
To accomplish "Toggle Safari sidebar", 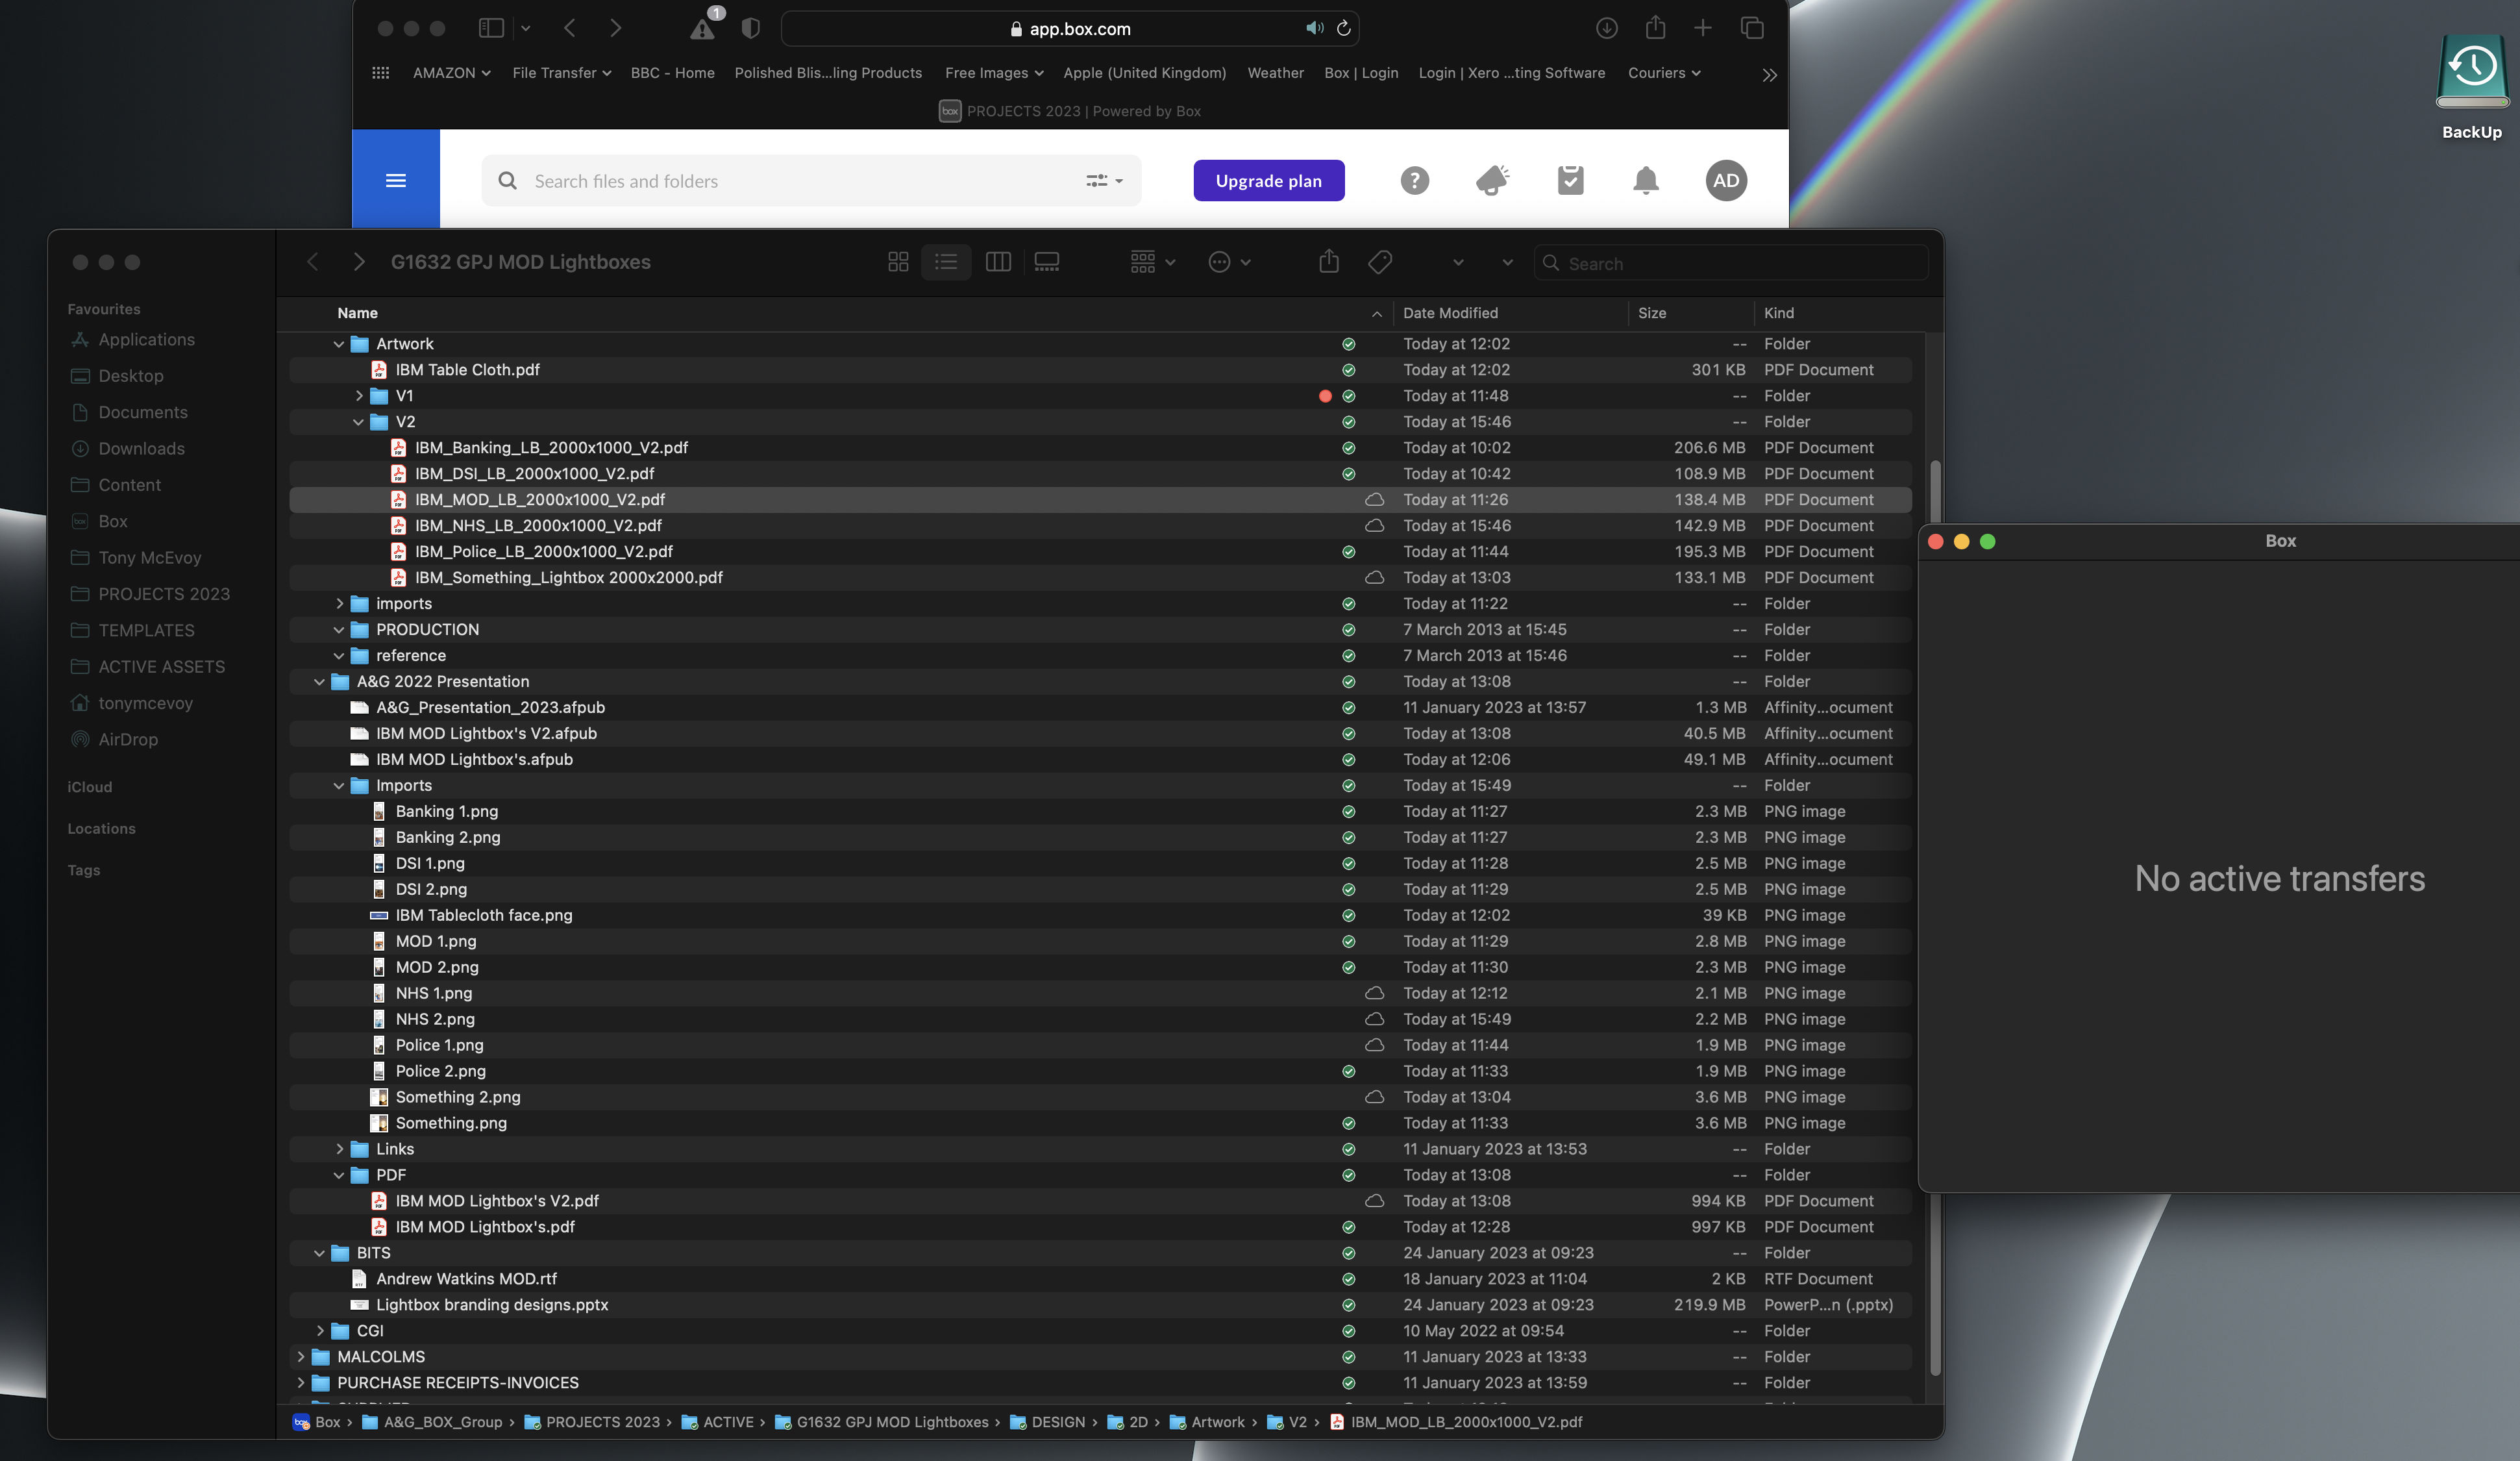I will click(491, 28).
